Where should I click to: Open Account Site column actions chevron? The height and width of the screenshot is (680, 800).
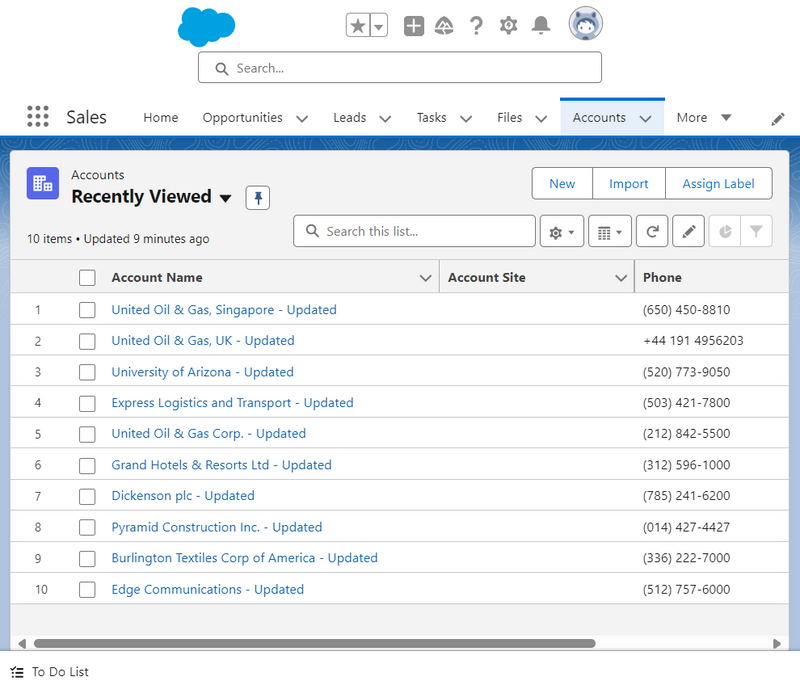click(620, 278)
